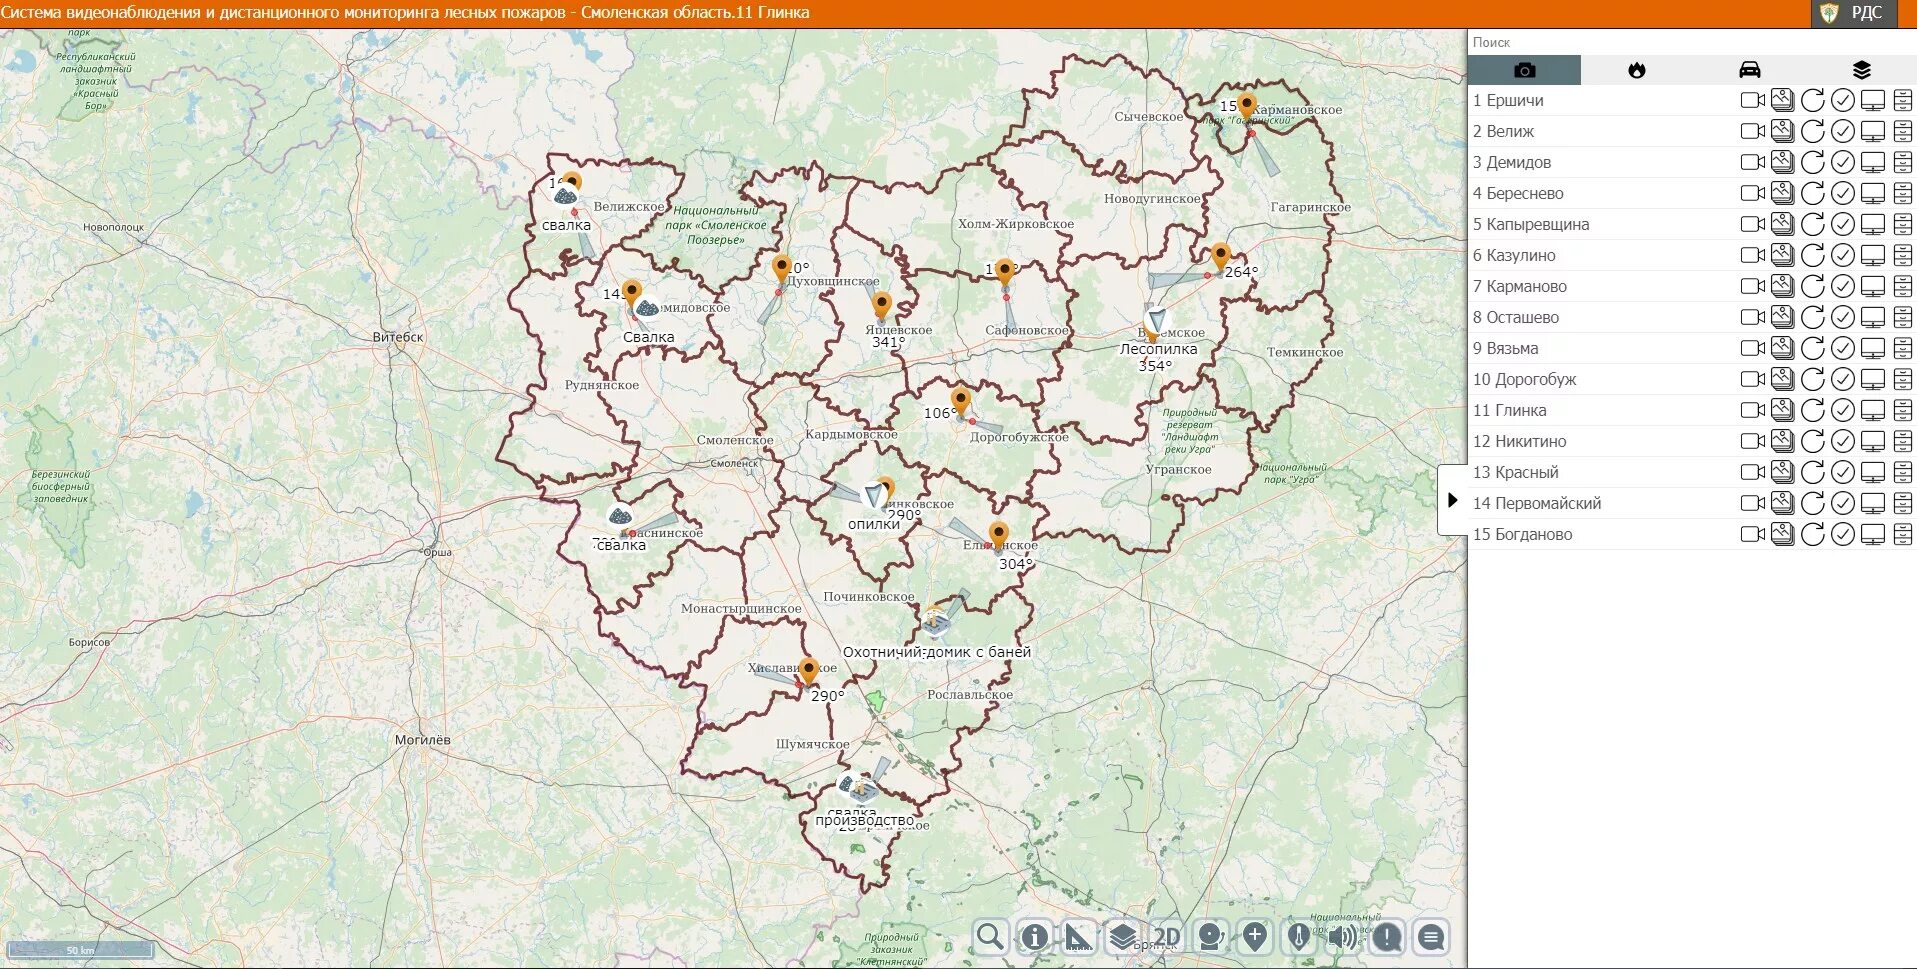Focus the Поиск search field
This screenshot has width=1917, height=969.
[x=1692, y=42]
